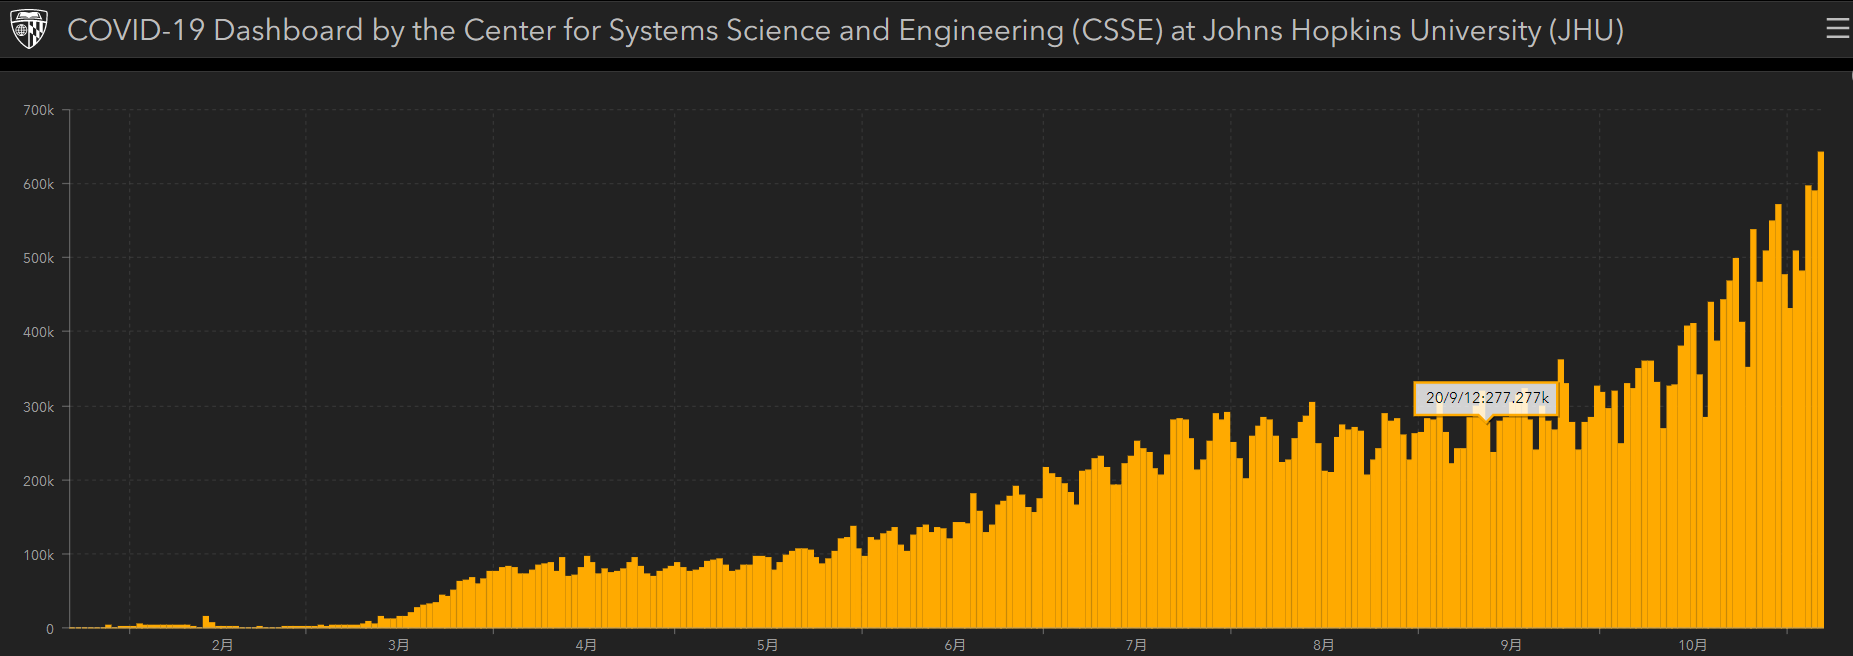
Task: Click the 0 y-axis label
Action: pos(50,629)
